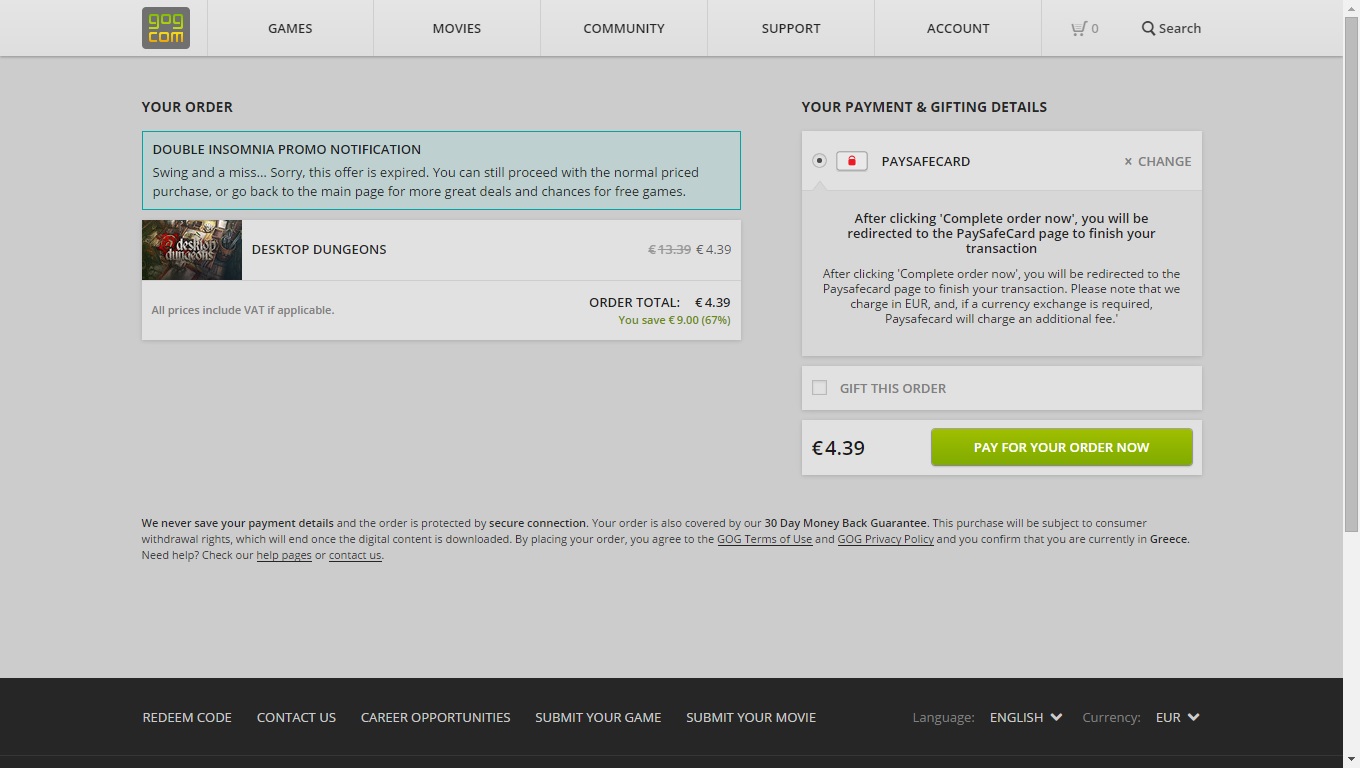Open Submit Your Game footer link
The width and height of the screenshot is (1360, 768).
(598, 717)
